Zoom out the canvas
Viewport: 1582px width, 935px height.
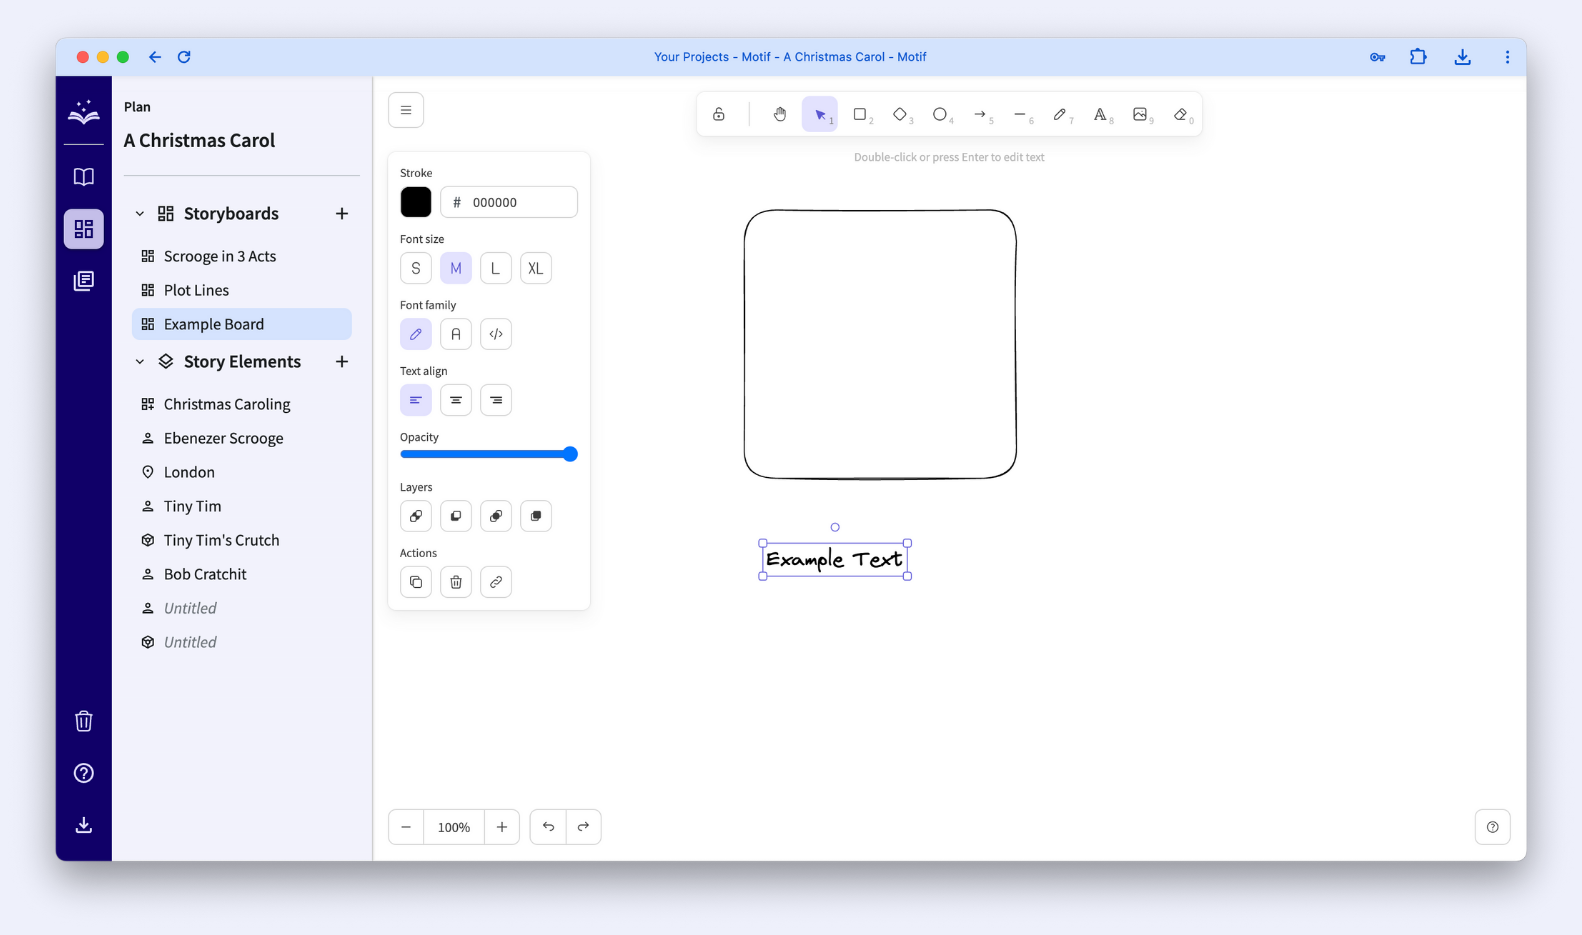(406, 827)
